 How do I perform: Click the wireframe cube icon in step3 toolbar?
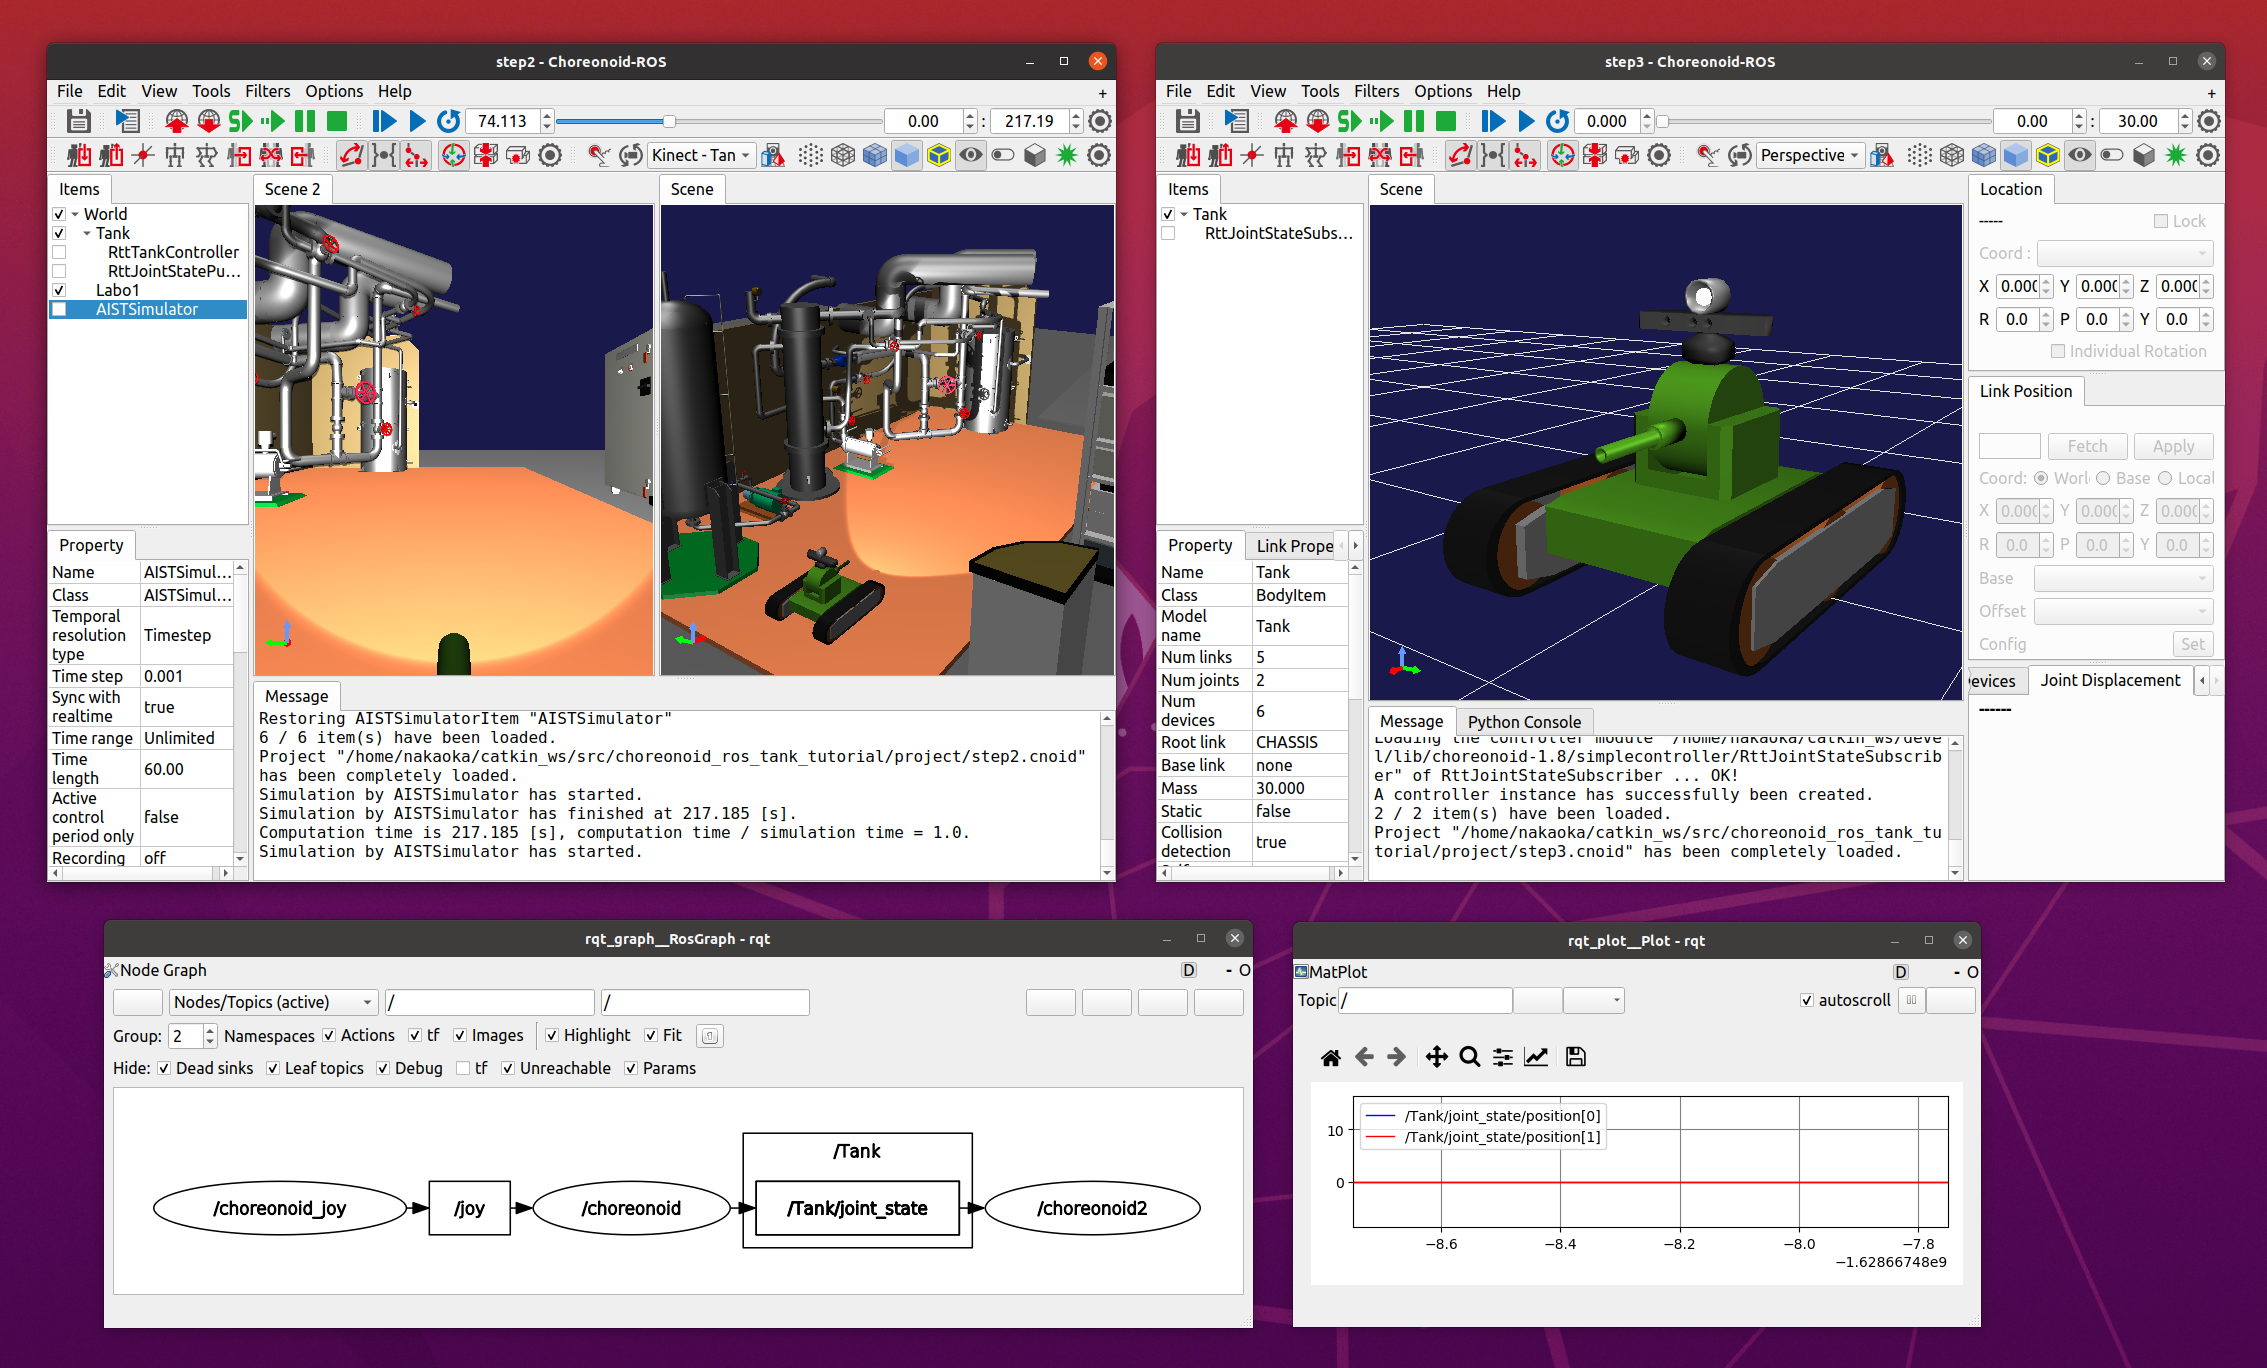point(1951,155)
